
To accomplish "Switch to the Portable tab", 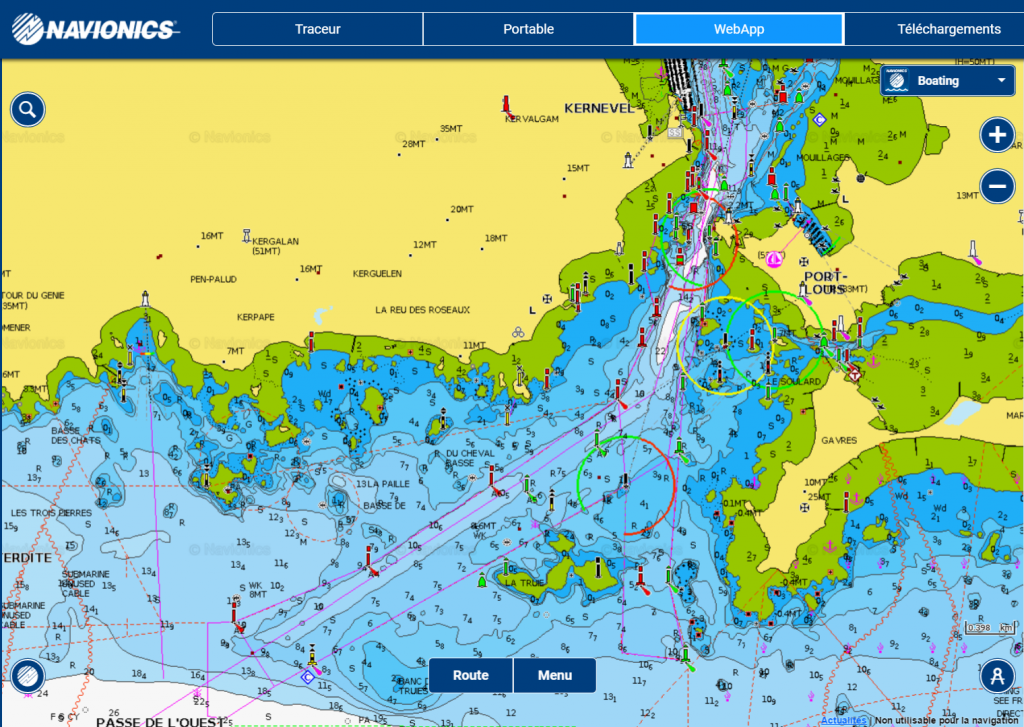I will pos(528,29).
